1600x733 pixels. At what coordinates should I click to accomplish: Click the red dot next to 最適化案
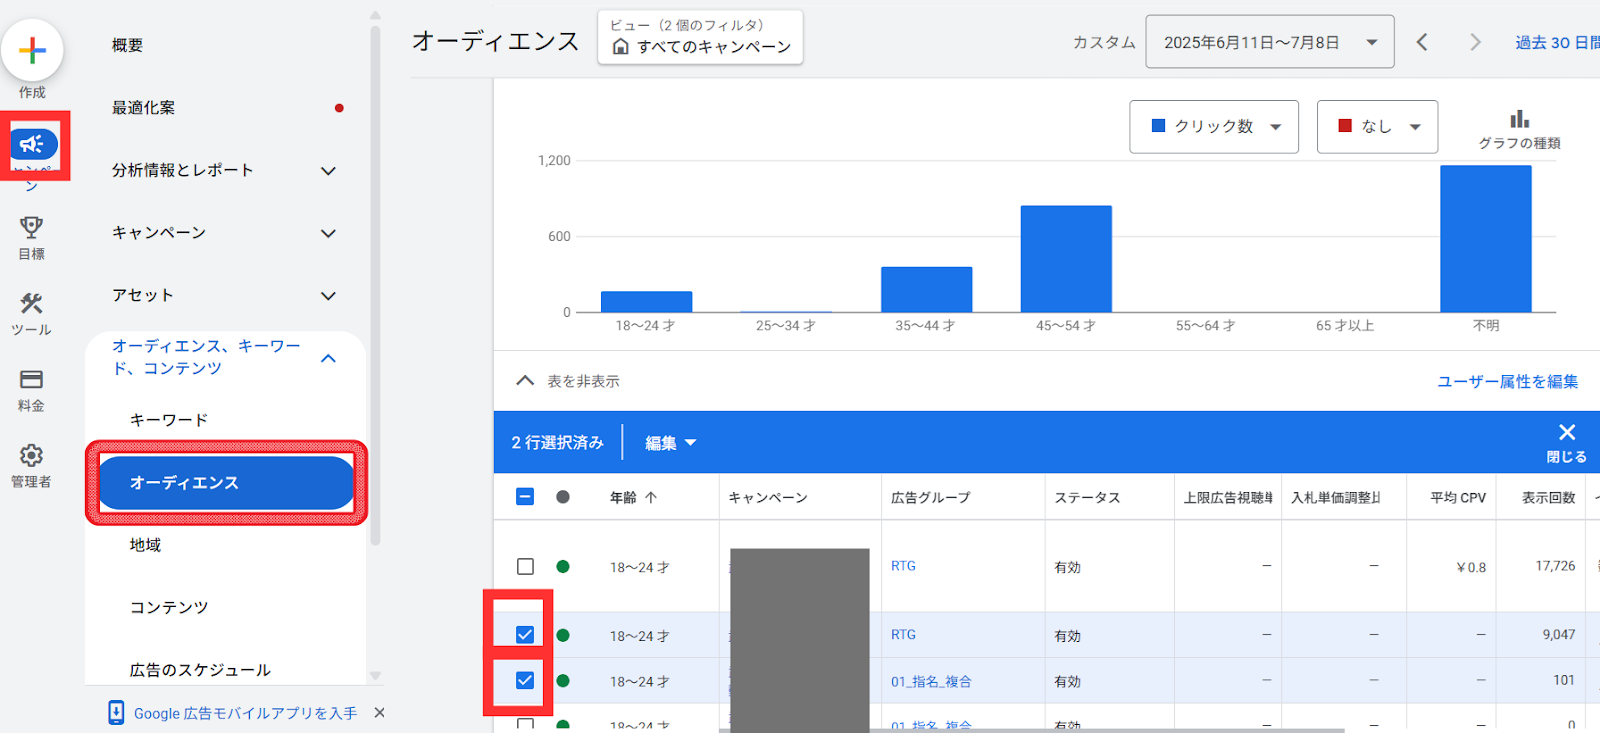[339, 108]
